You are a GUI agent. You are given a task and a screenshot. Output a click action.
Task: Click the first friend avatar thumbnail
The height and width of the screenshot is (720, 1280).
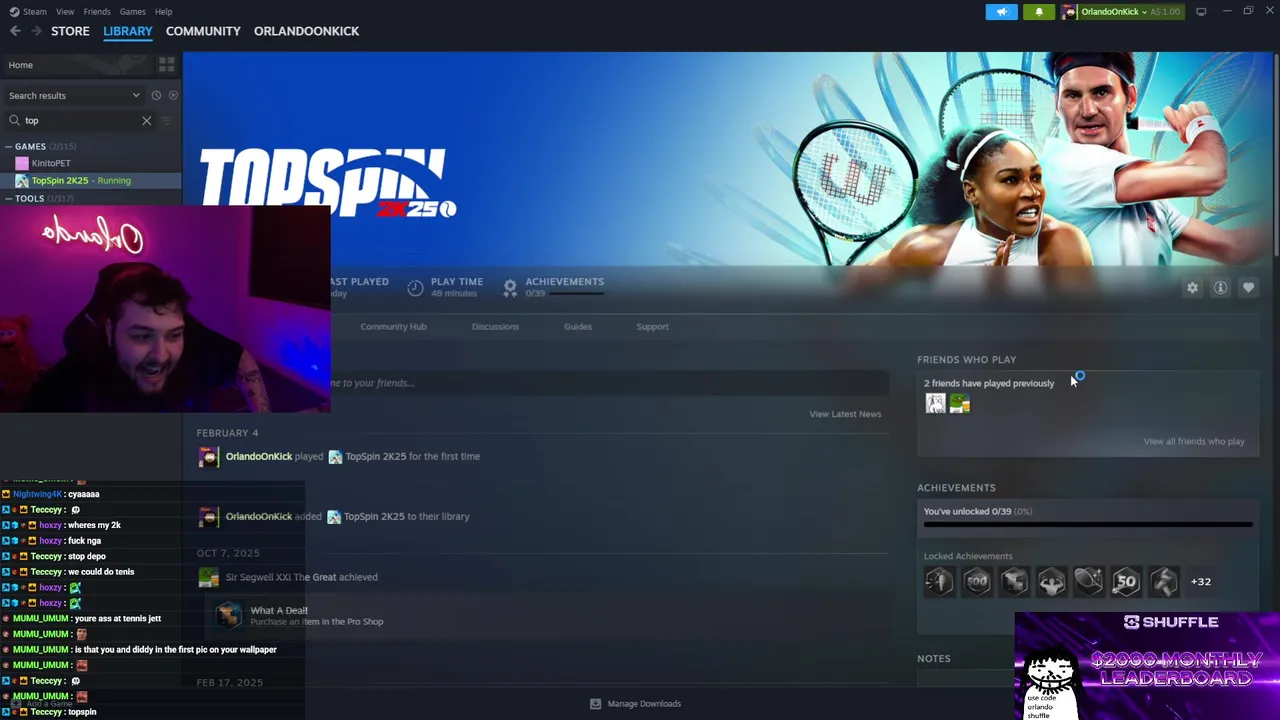tap(935, 403)
